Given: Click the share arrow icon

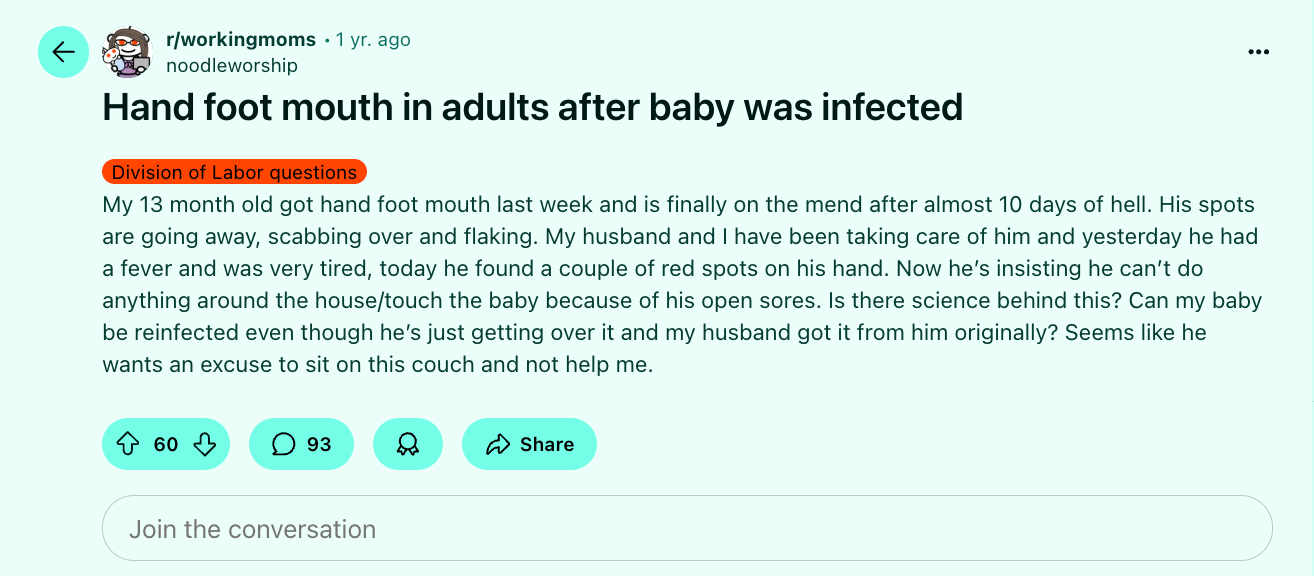Looking at the screenshot, I should point(497,444).
